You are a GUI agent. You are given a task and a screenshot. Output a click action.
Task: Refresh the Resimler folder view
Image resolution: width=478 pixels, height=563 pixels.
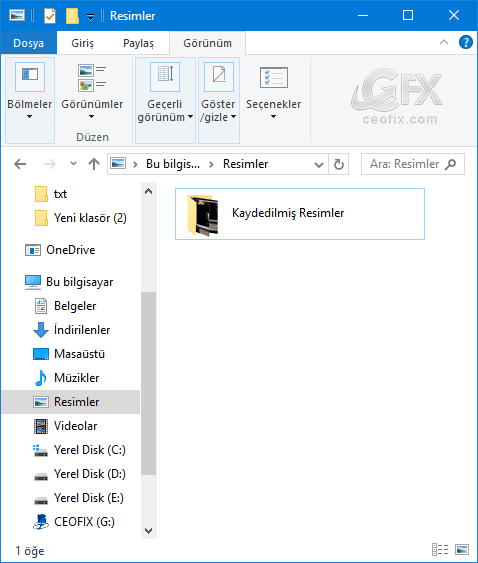click(339, 164)
